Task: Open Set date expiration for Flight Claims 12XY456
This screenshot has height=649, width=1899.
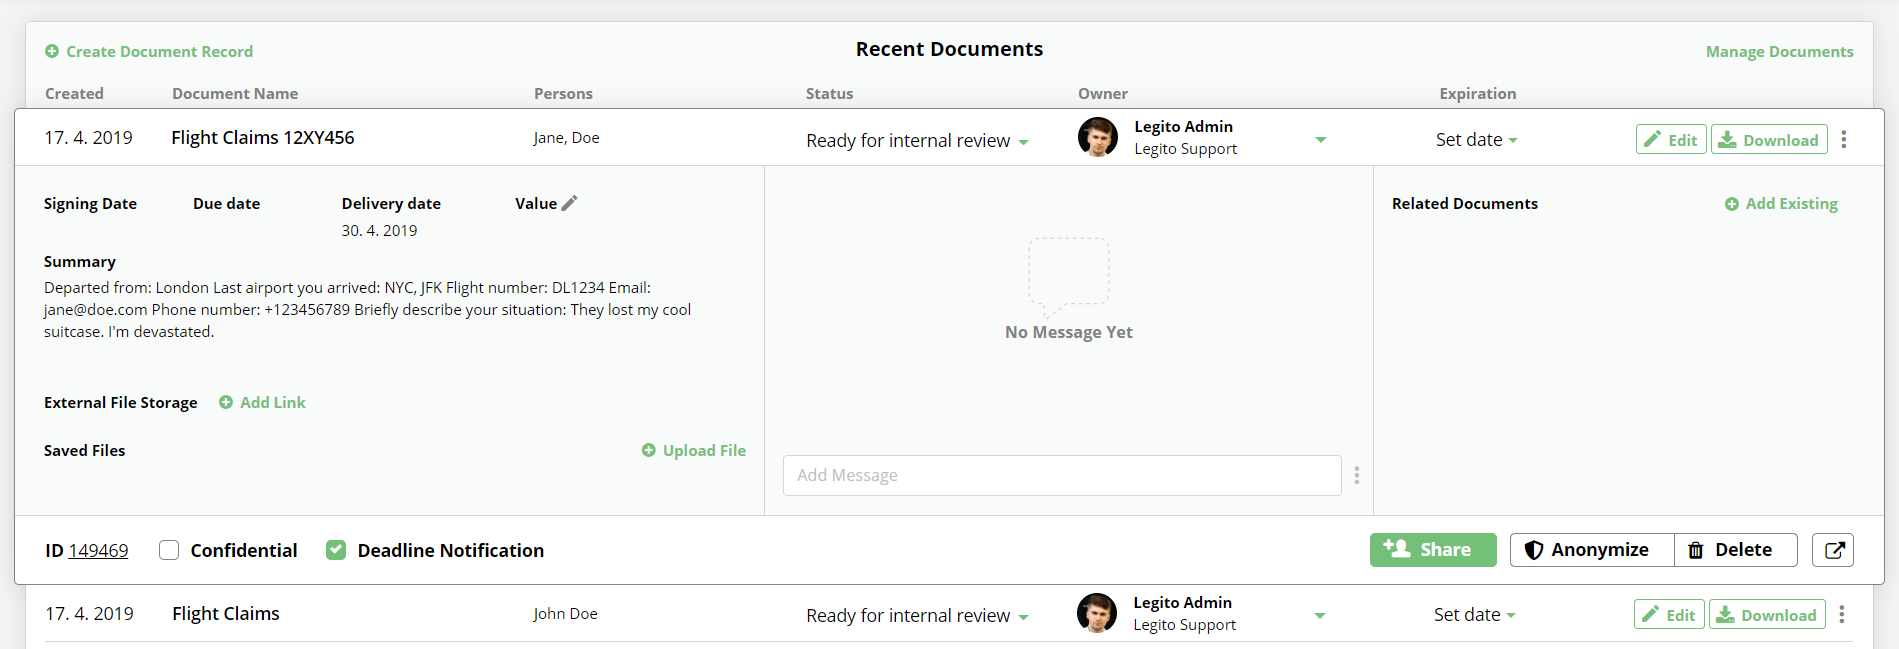Action: coord(1476,140)
